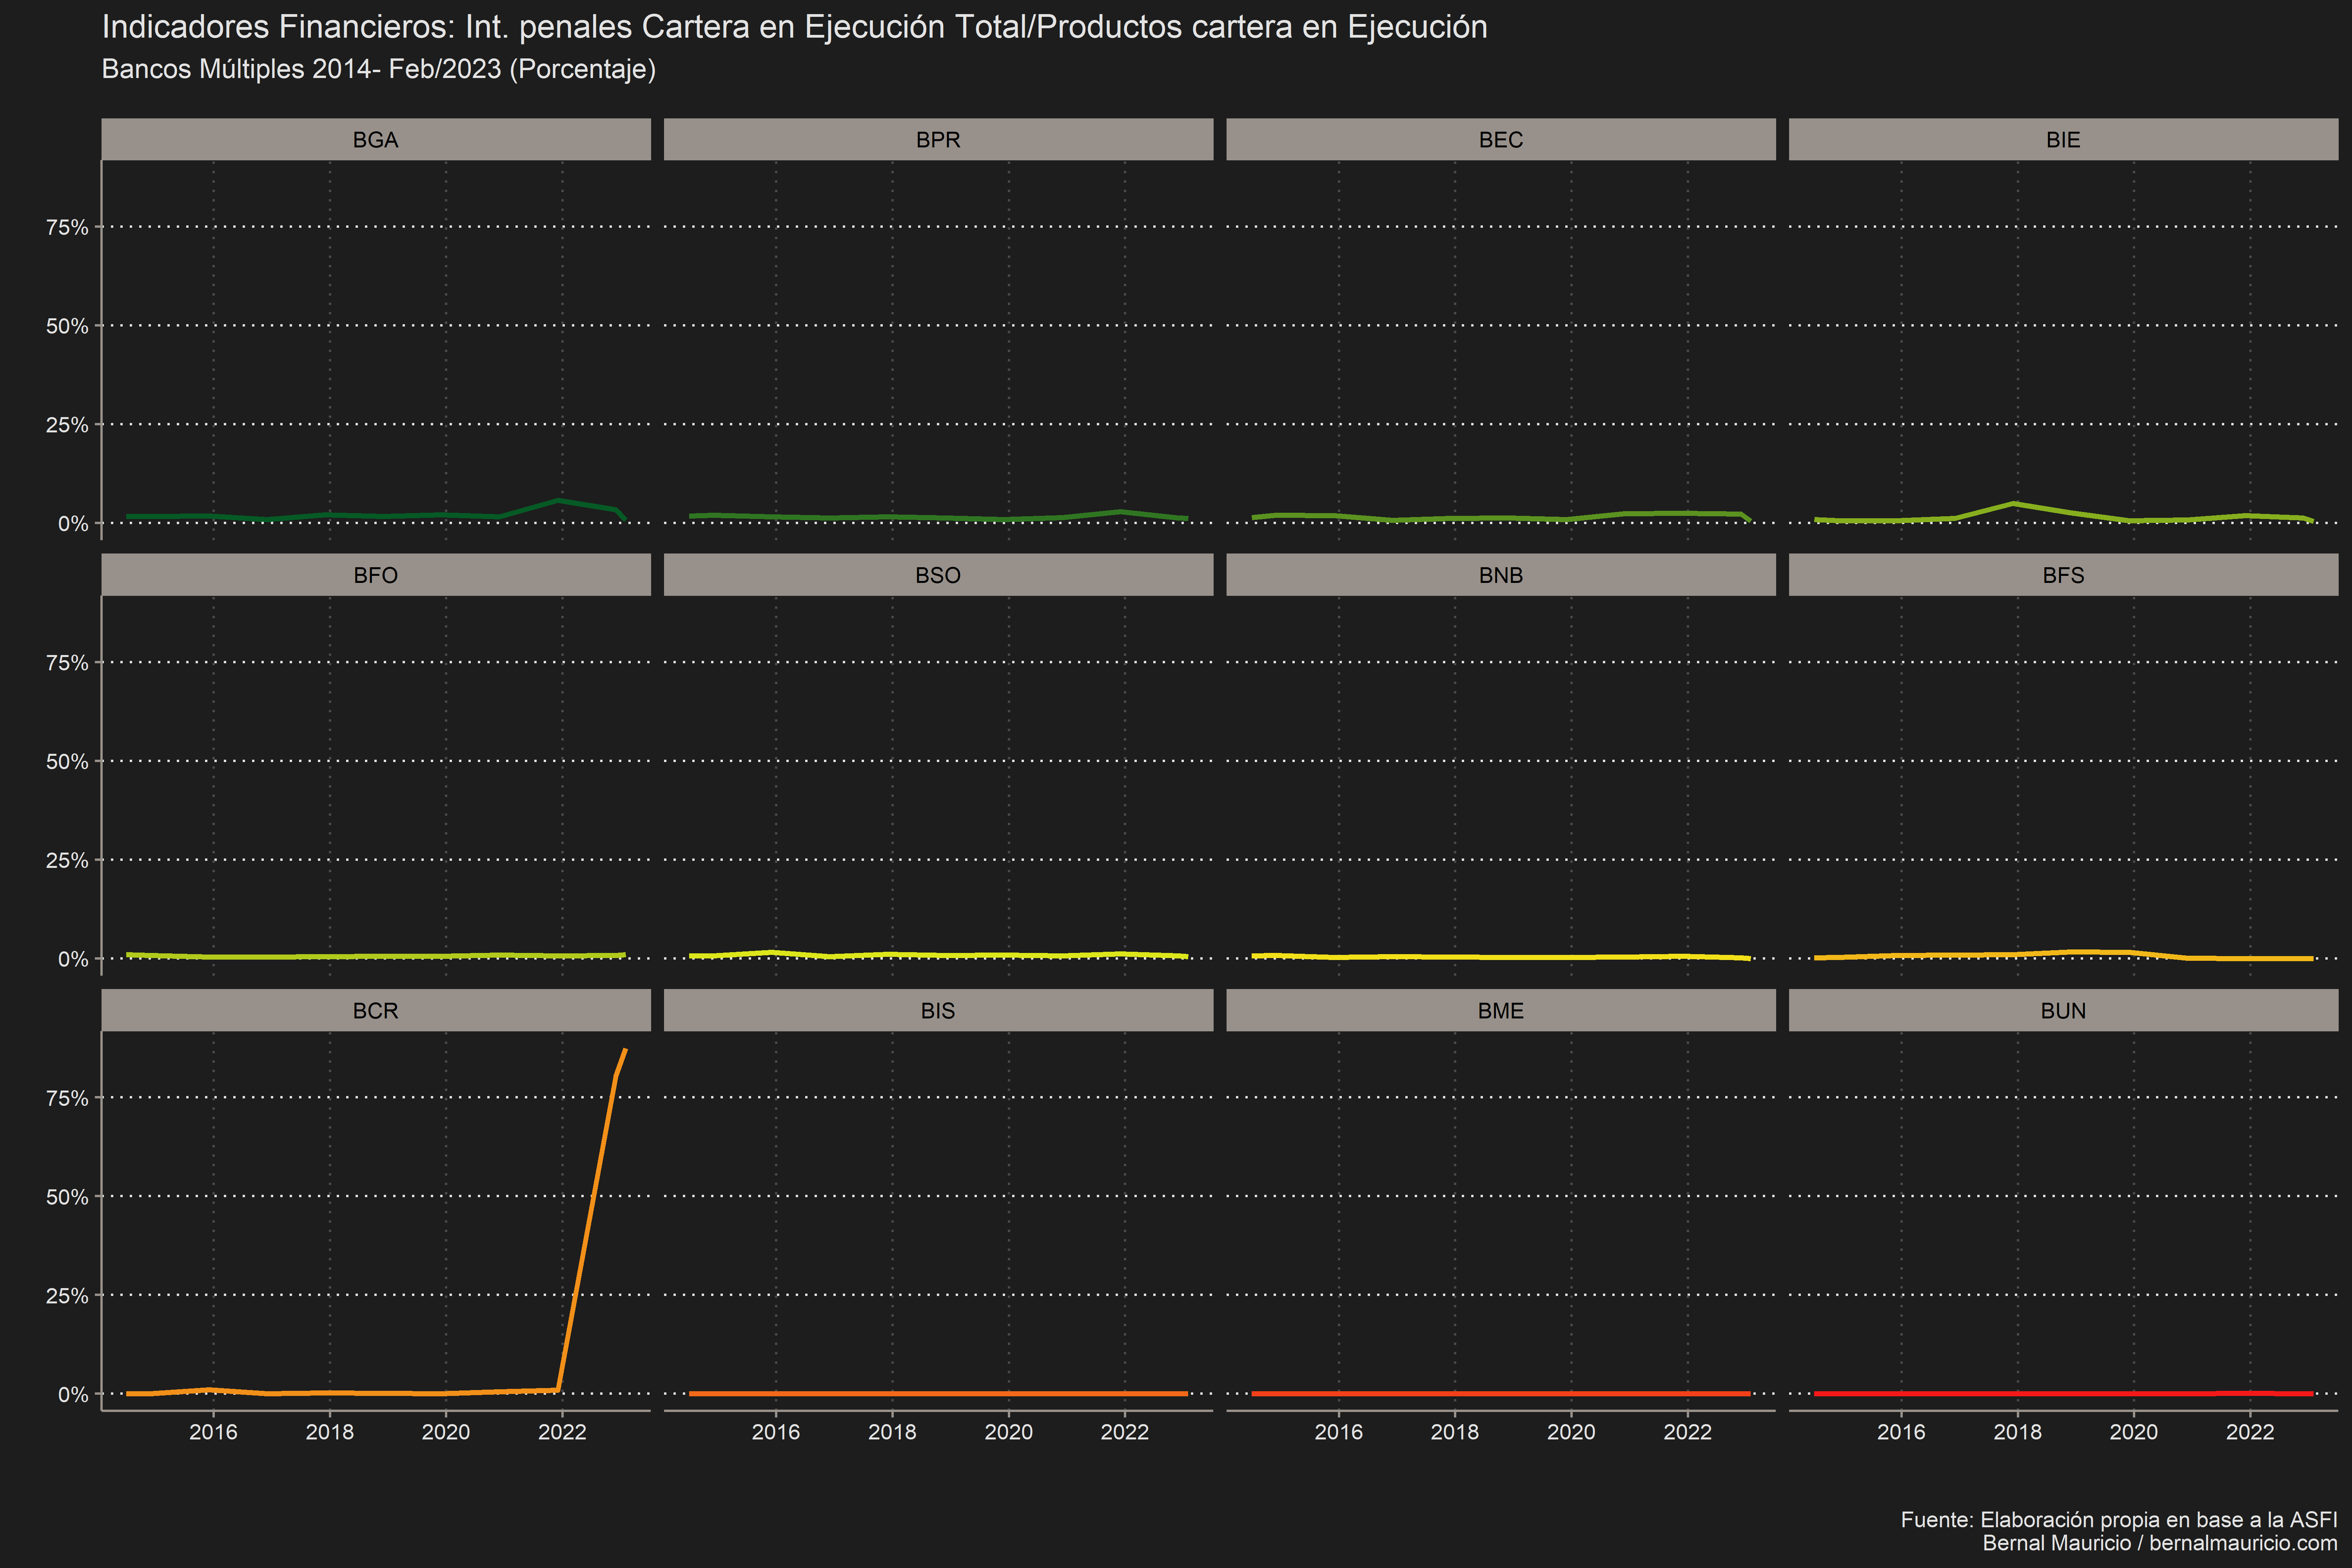
Task: Click the 2022 bump on the BGA line
Action: point(559,500)
